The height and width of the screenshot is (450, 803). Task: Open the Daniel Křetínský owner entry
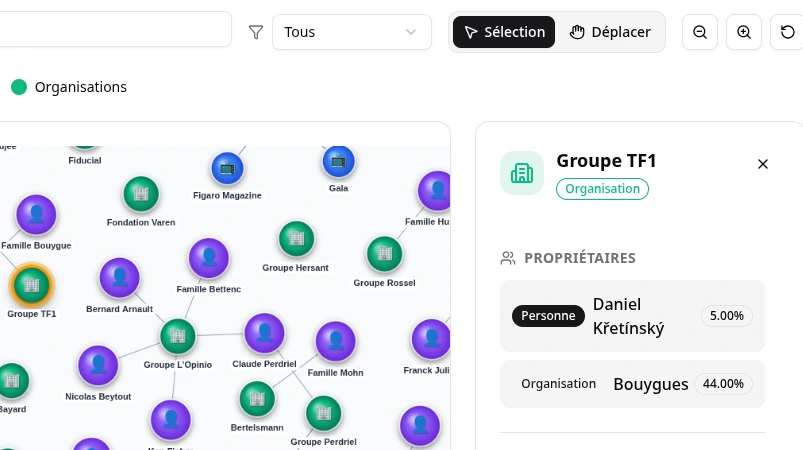point(632,316)
